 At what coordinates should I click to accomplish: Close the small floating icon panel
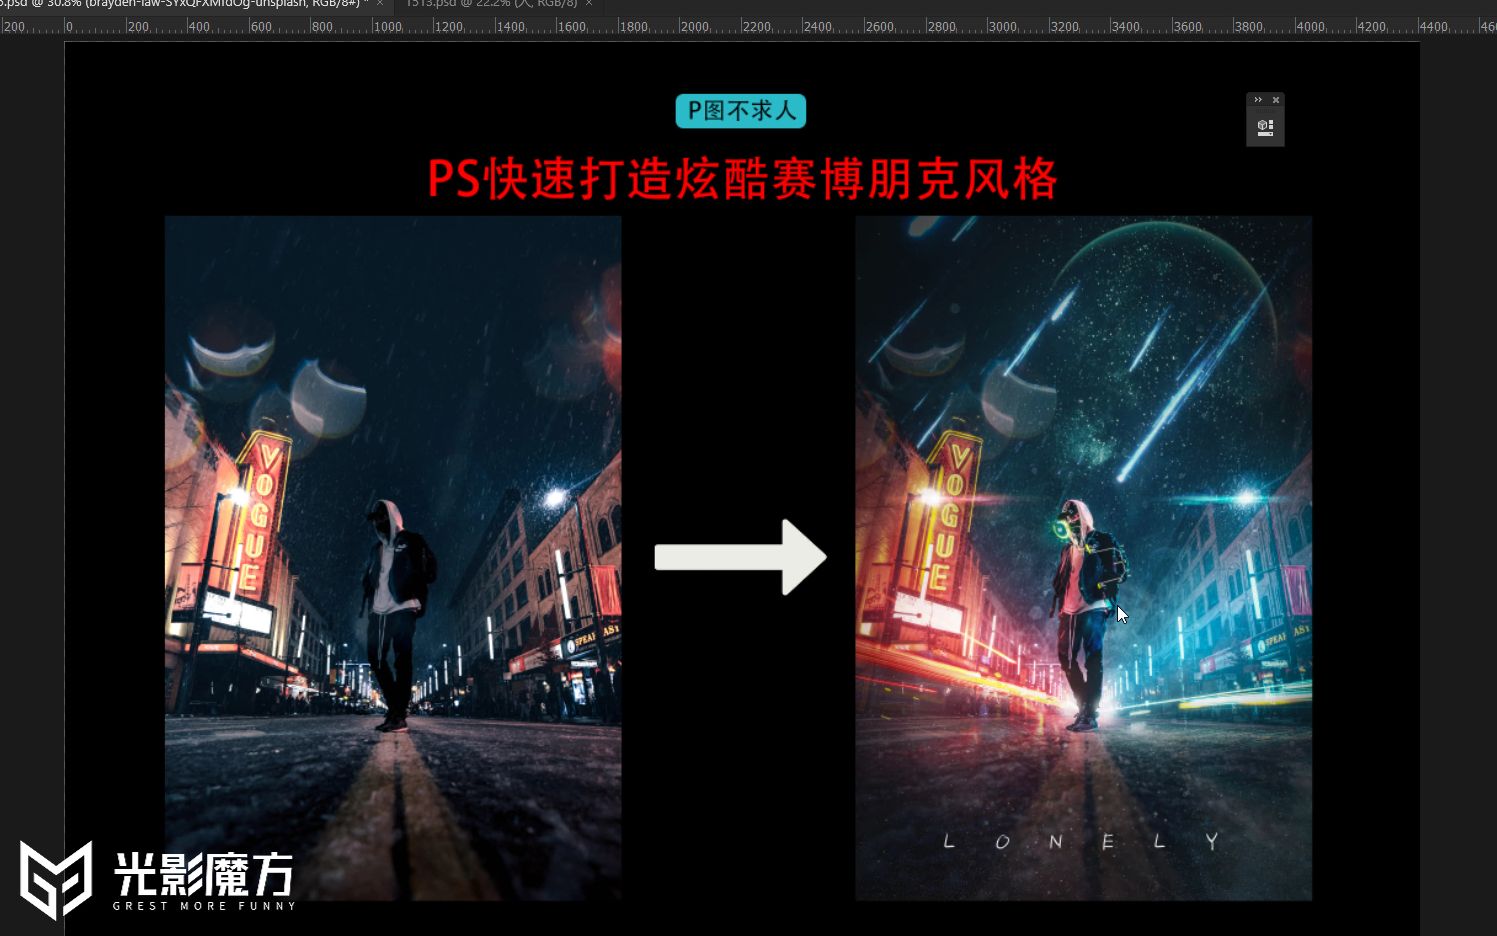pos(1276,100)
